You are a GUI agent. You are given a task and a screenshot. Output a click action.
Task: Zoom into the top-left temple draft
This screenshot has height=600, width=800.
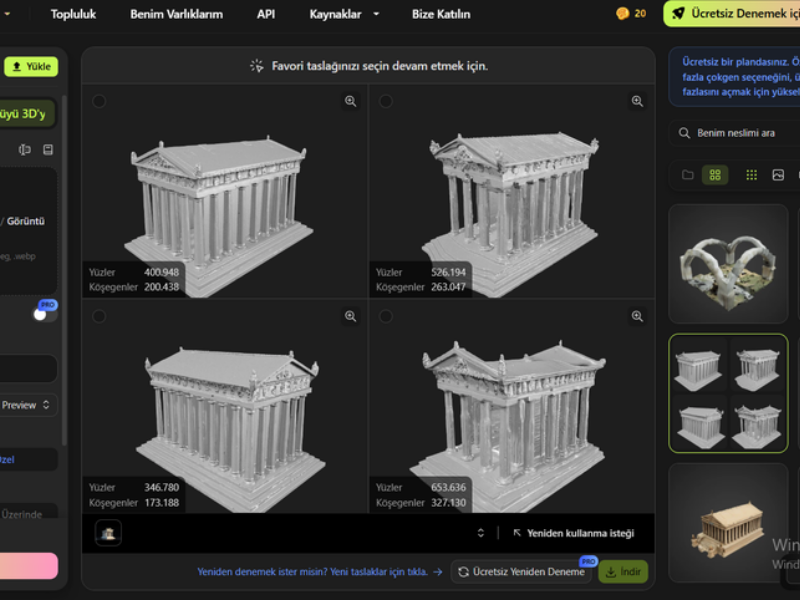click(350, 101)
